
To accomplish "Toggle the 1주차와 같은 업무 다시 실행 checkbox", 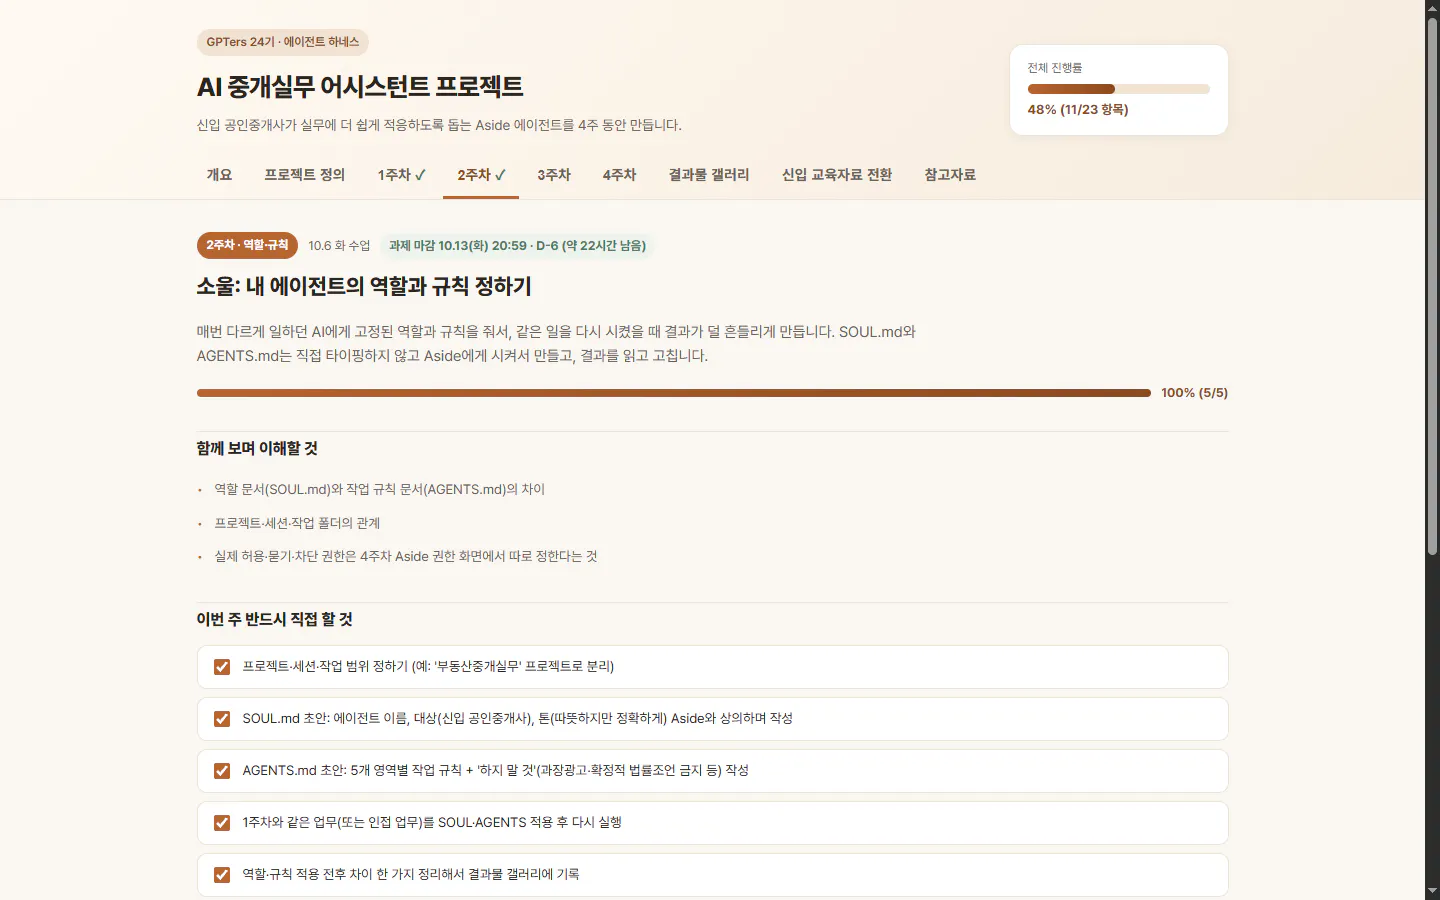I will click(222, 823).
